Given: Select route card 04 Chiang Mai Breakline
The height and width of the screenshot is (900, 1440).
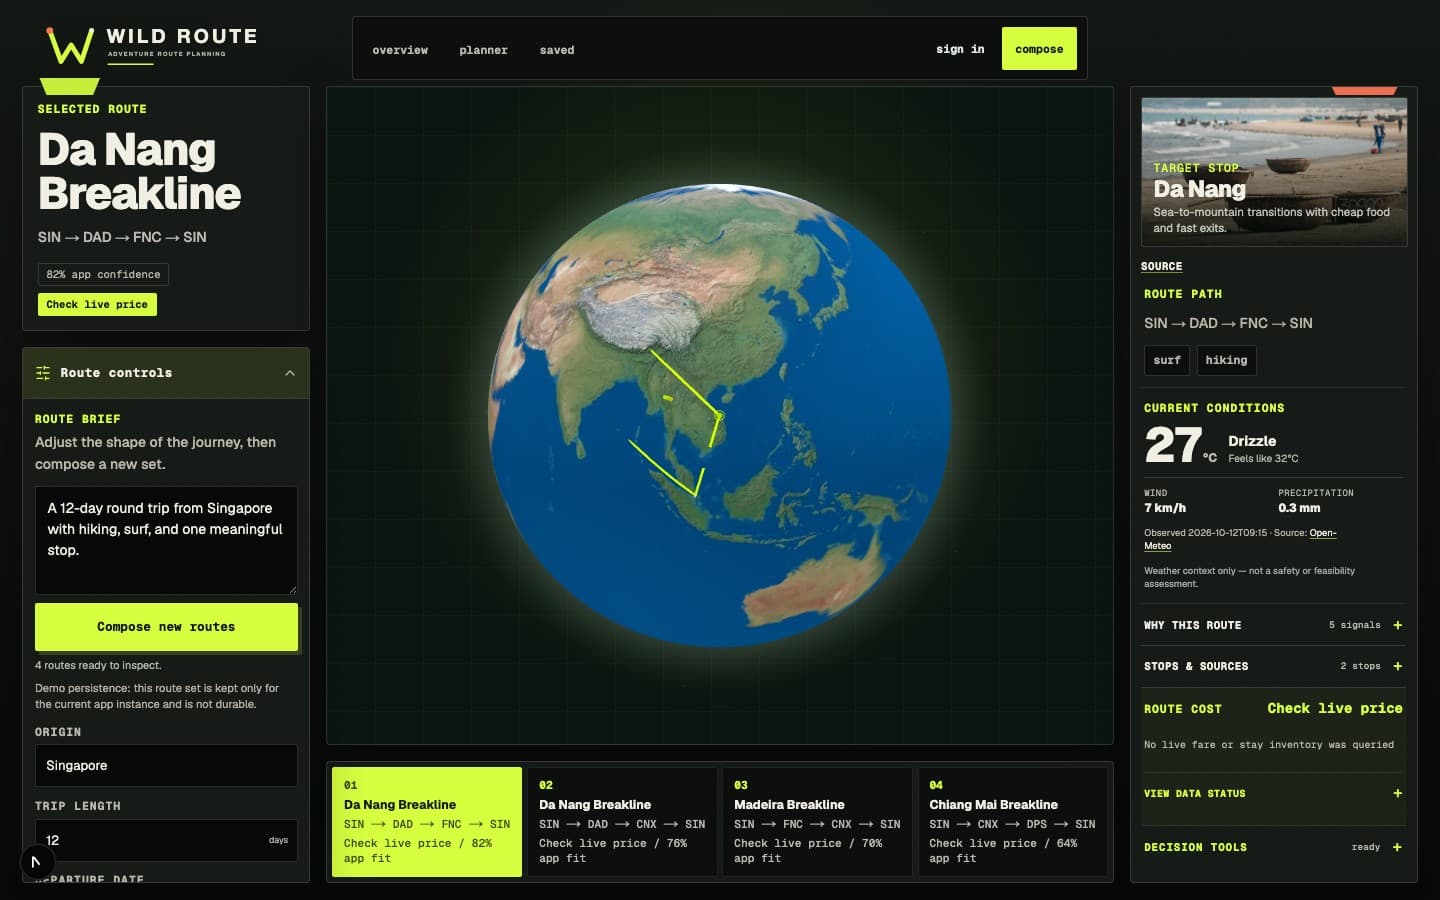Looking at the screenshot, I should 1012,822.
